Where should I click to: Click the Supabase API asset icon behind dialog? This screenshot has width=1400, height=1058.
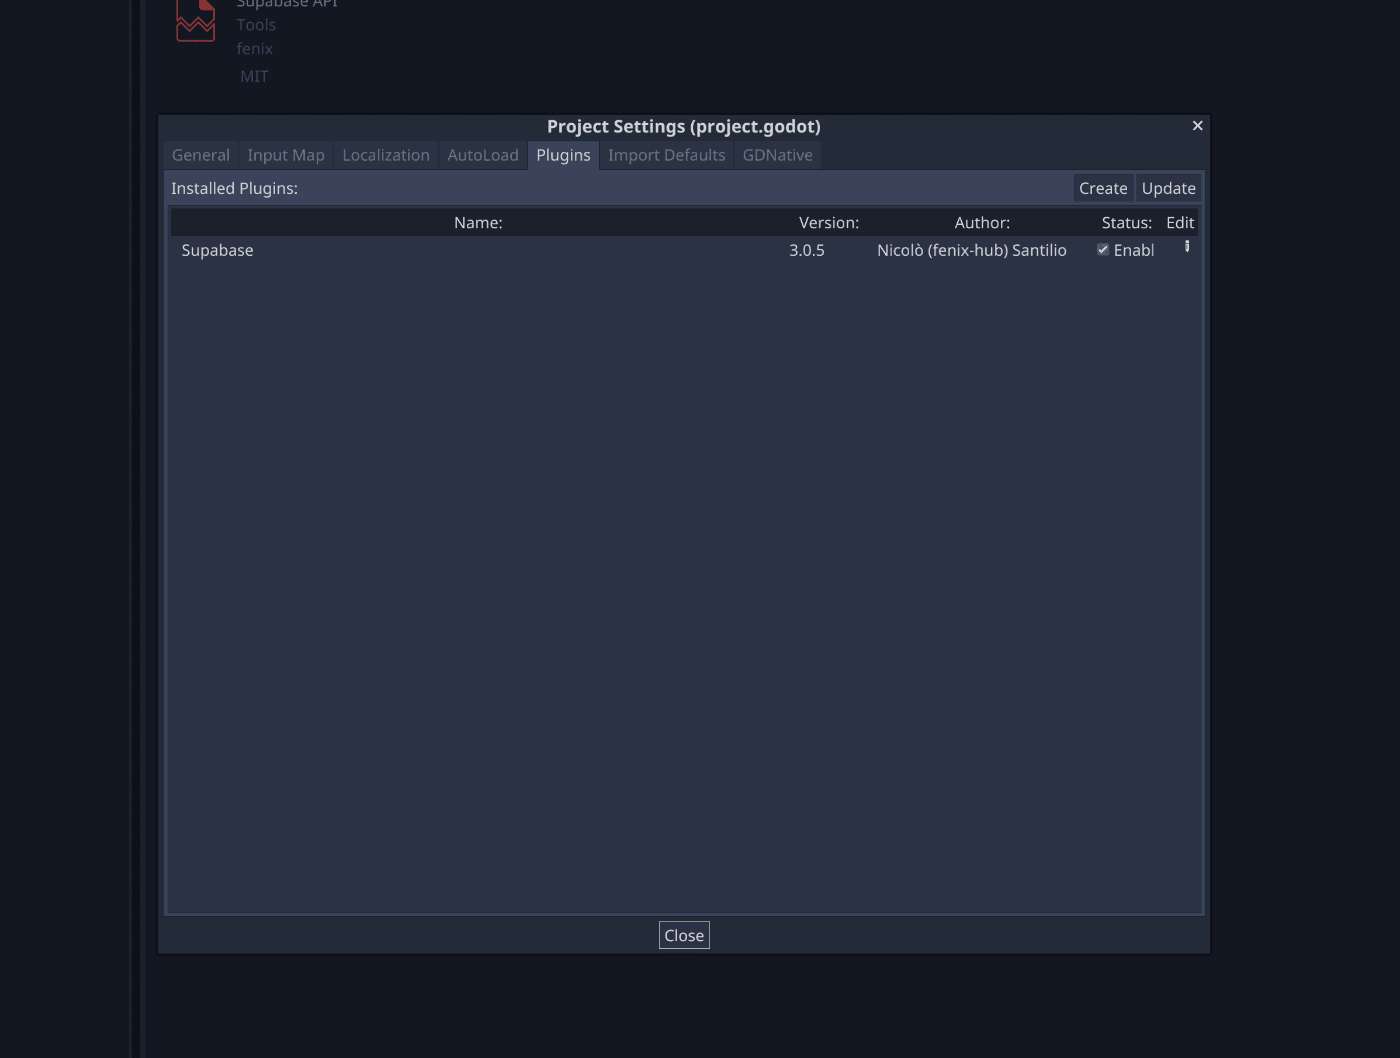click(x=195, y=21)
